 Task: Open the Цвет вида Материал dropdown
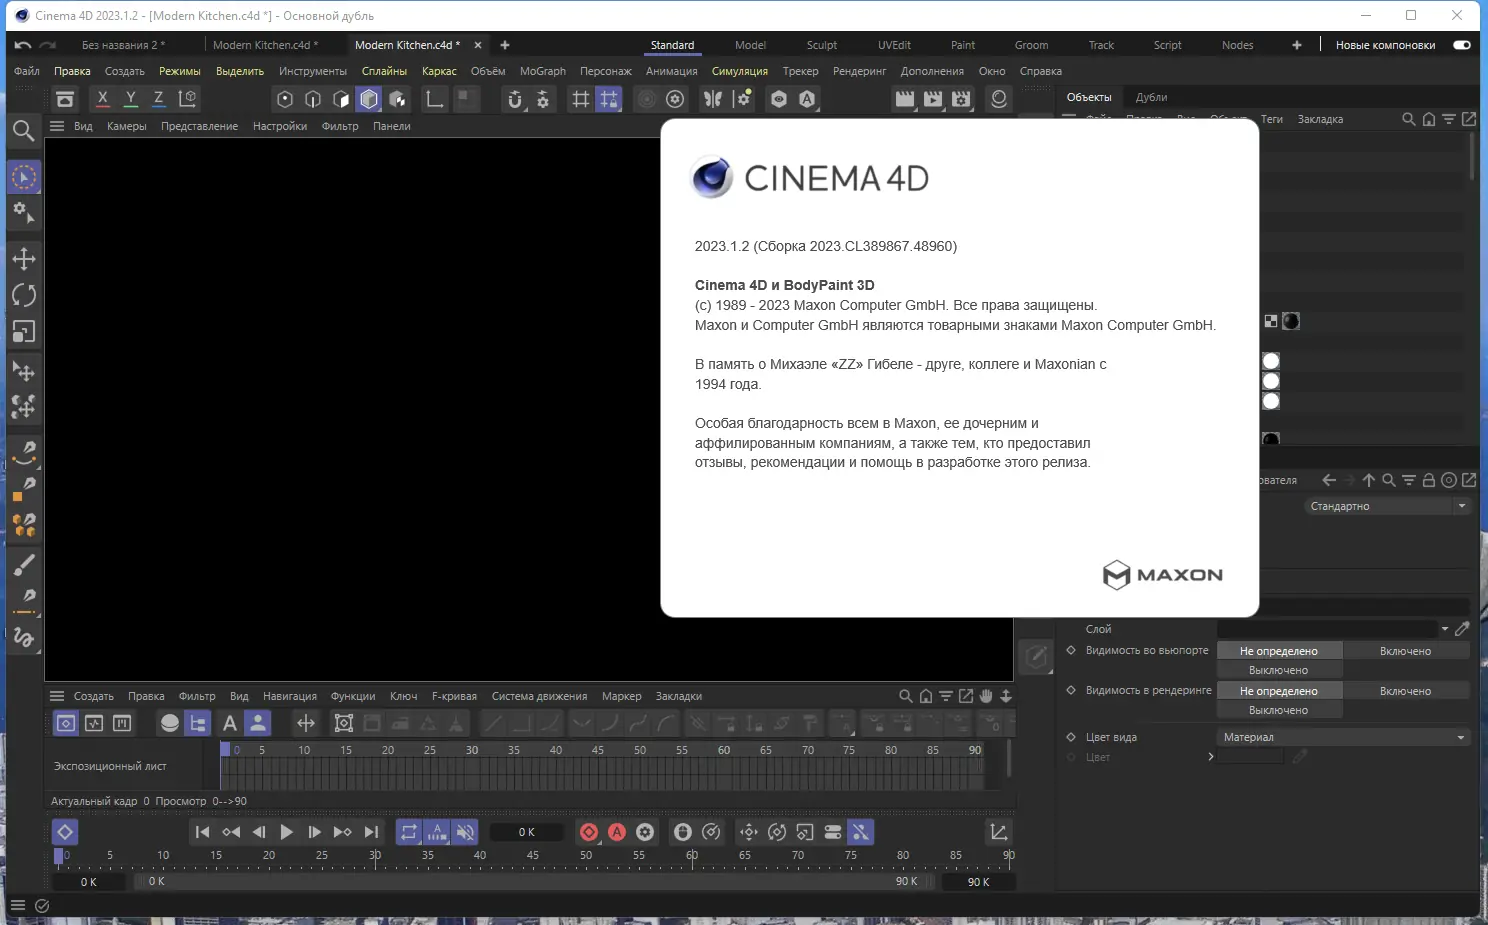point(1344,737)
